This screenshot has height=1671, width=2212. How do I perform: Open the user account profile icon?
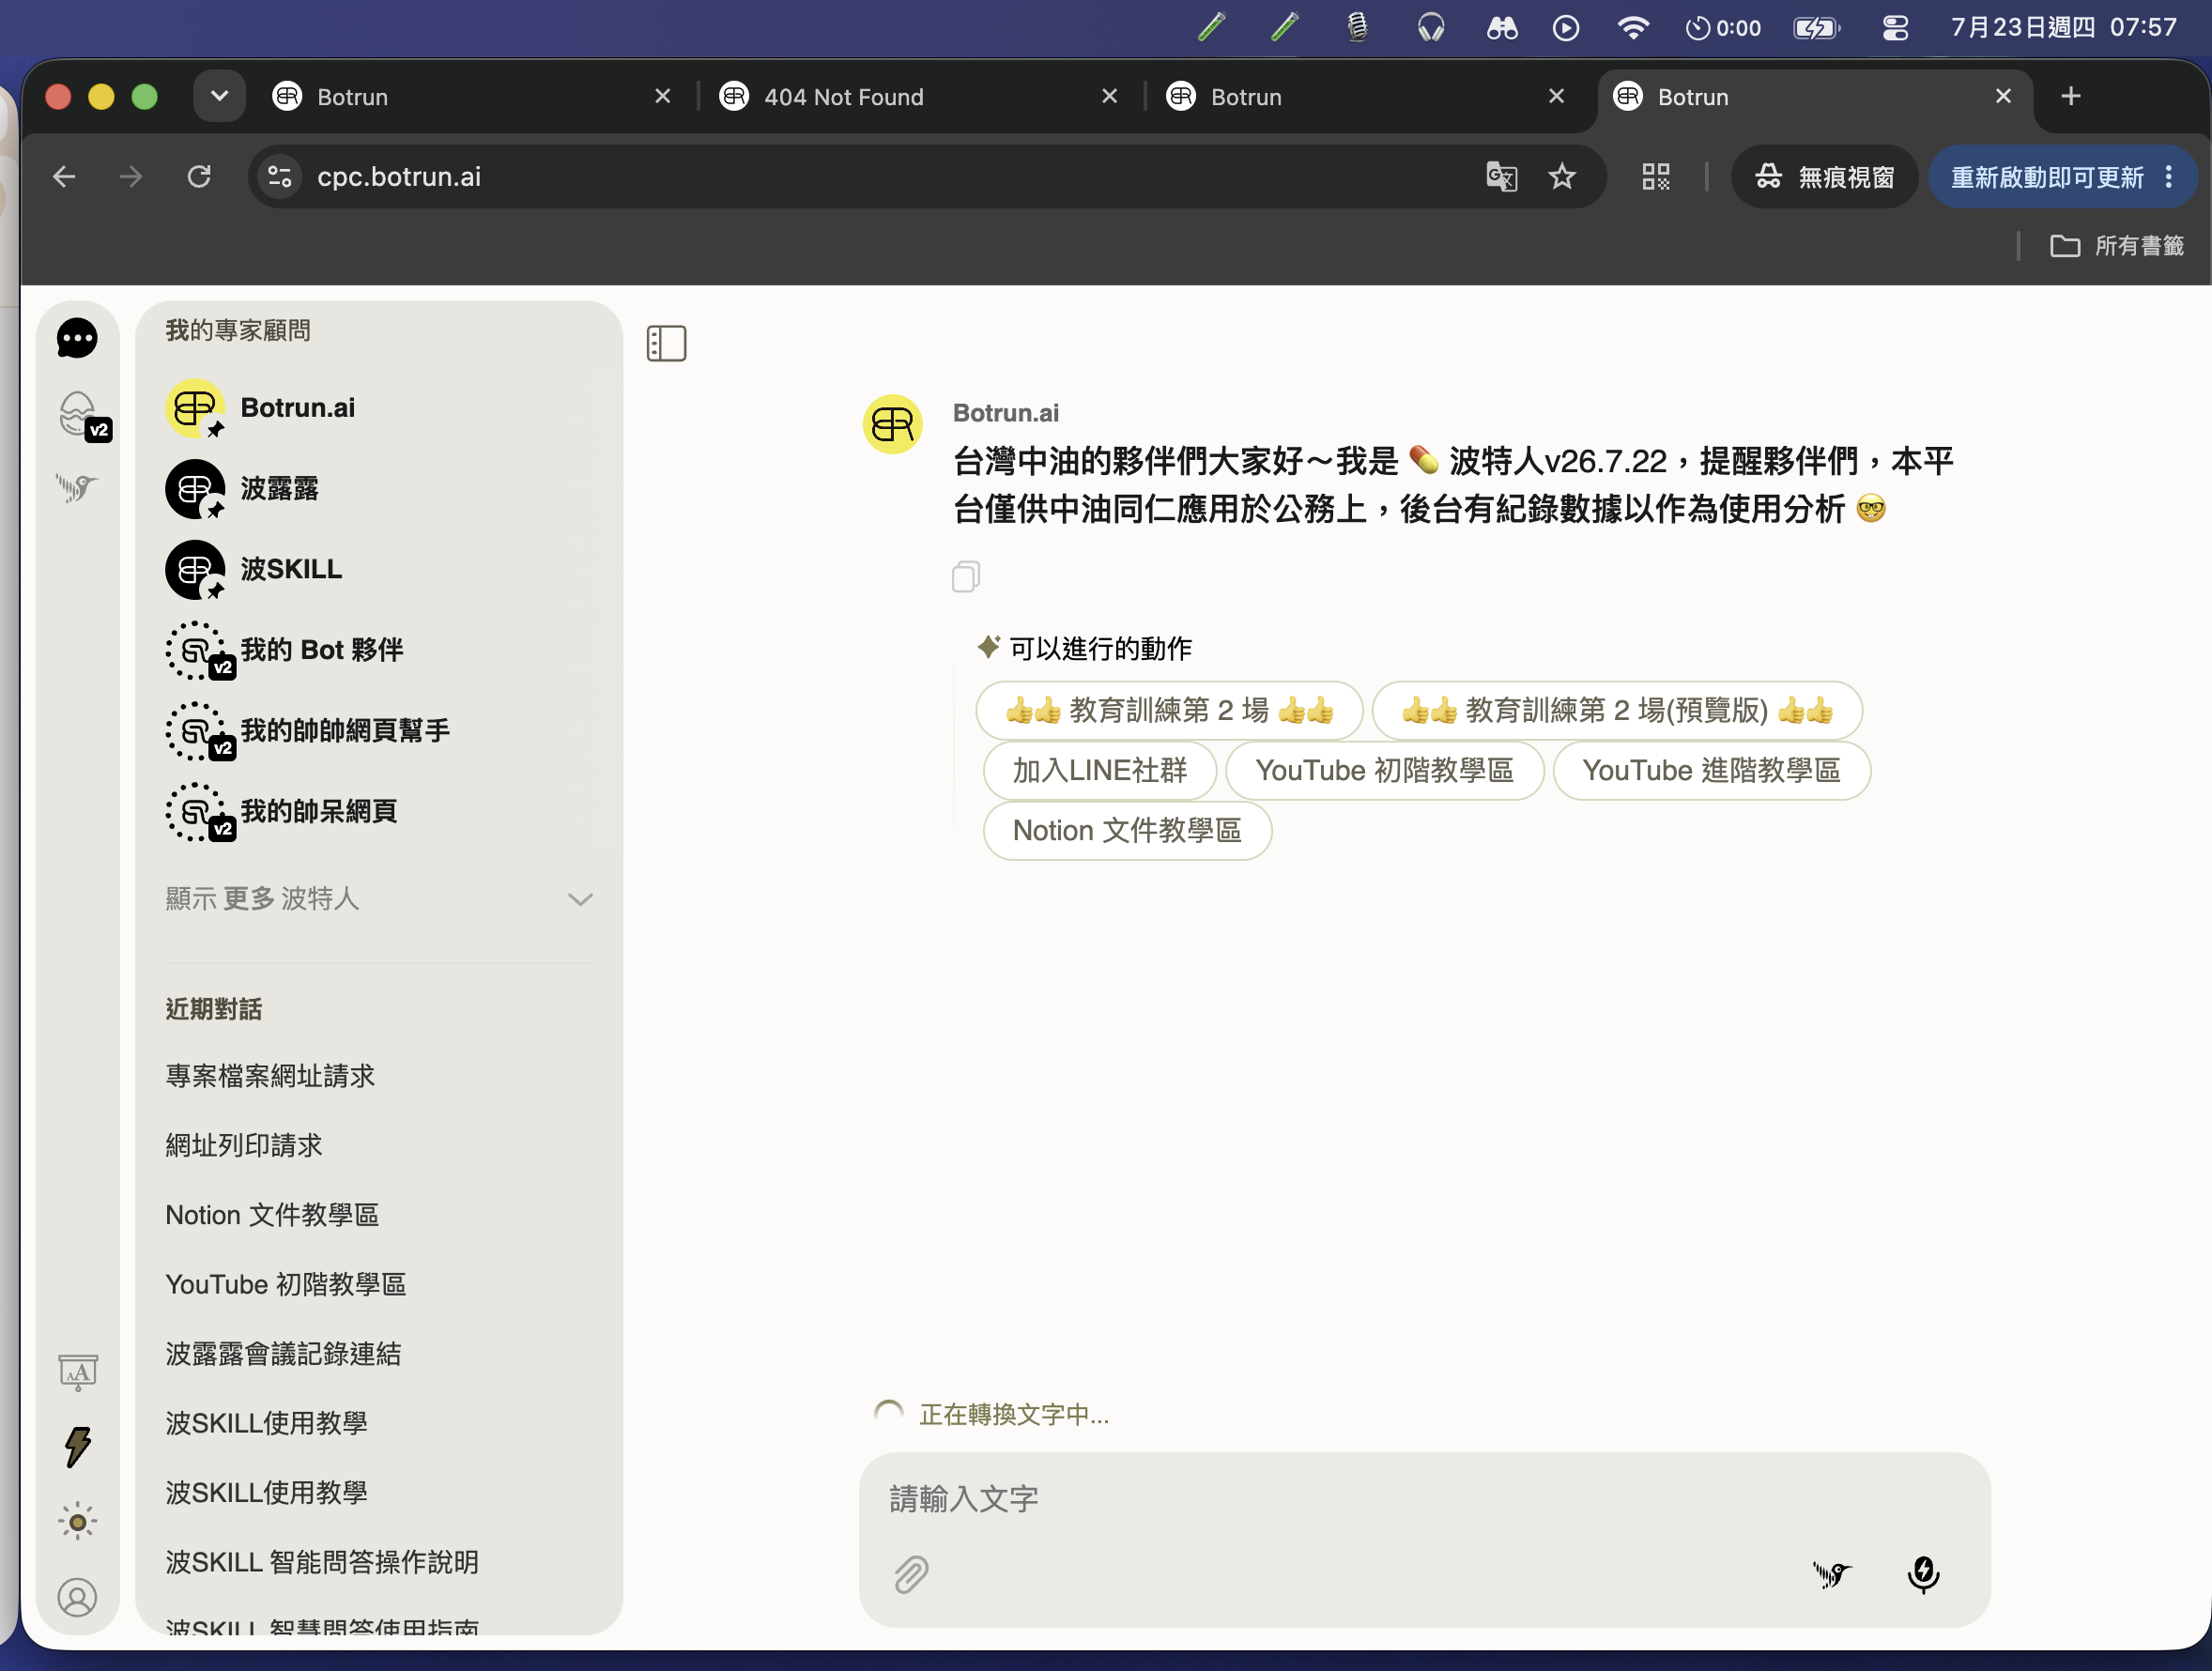coord(77,1597)
